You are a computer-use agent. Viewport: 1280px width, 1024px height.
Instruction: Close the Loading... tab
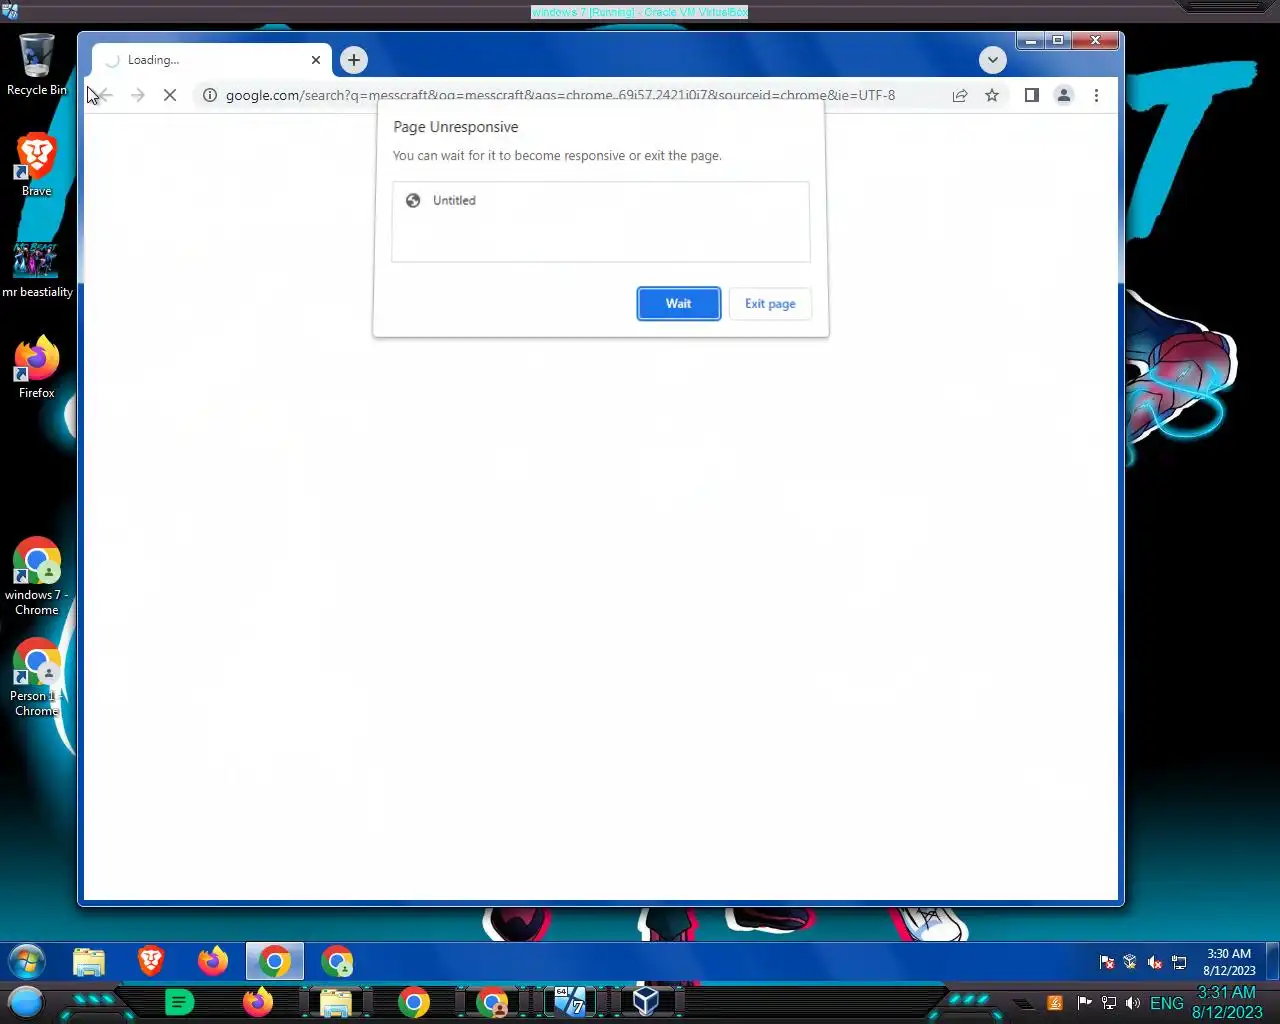(x=316, y=60)
